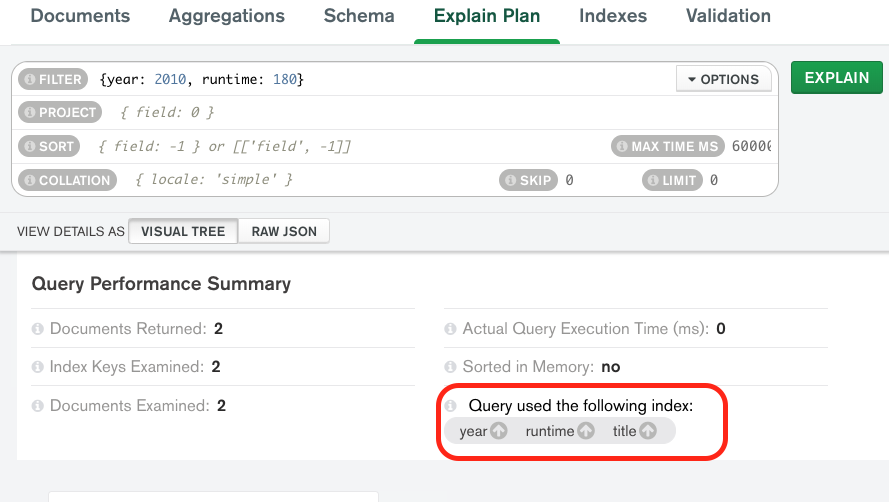Click the COLLATION info label

coord(67,180)
